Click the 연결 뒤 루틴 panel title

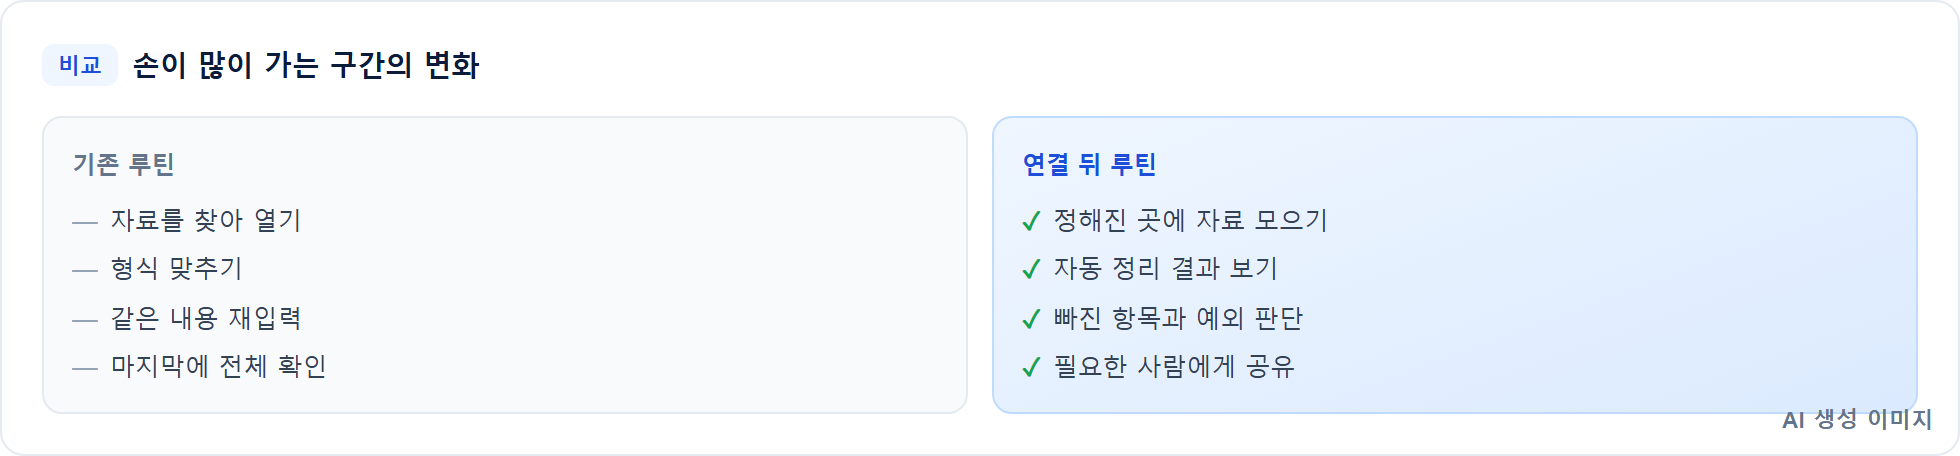point(1089,164)
